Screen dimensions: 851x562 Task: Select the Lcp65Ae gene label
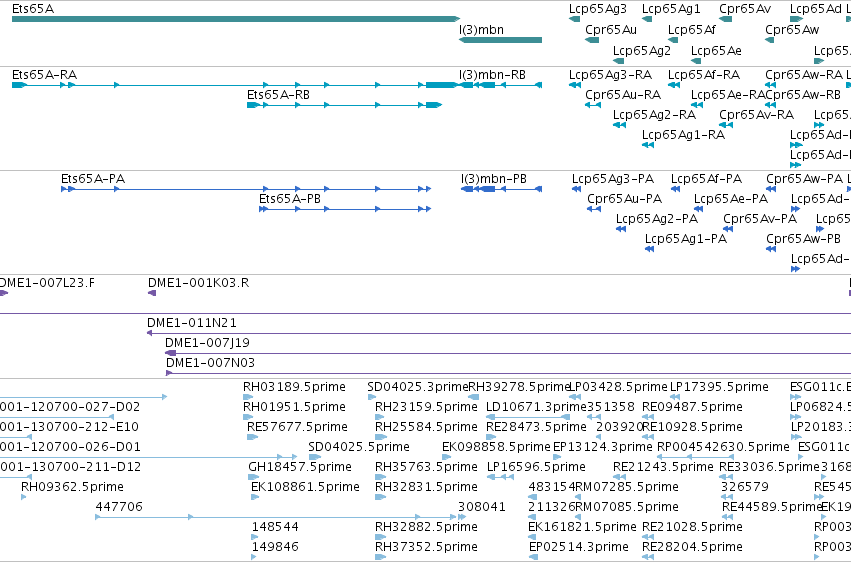(716, 50)
